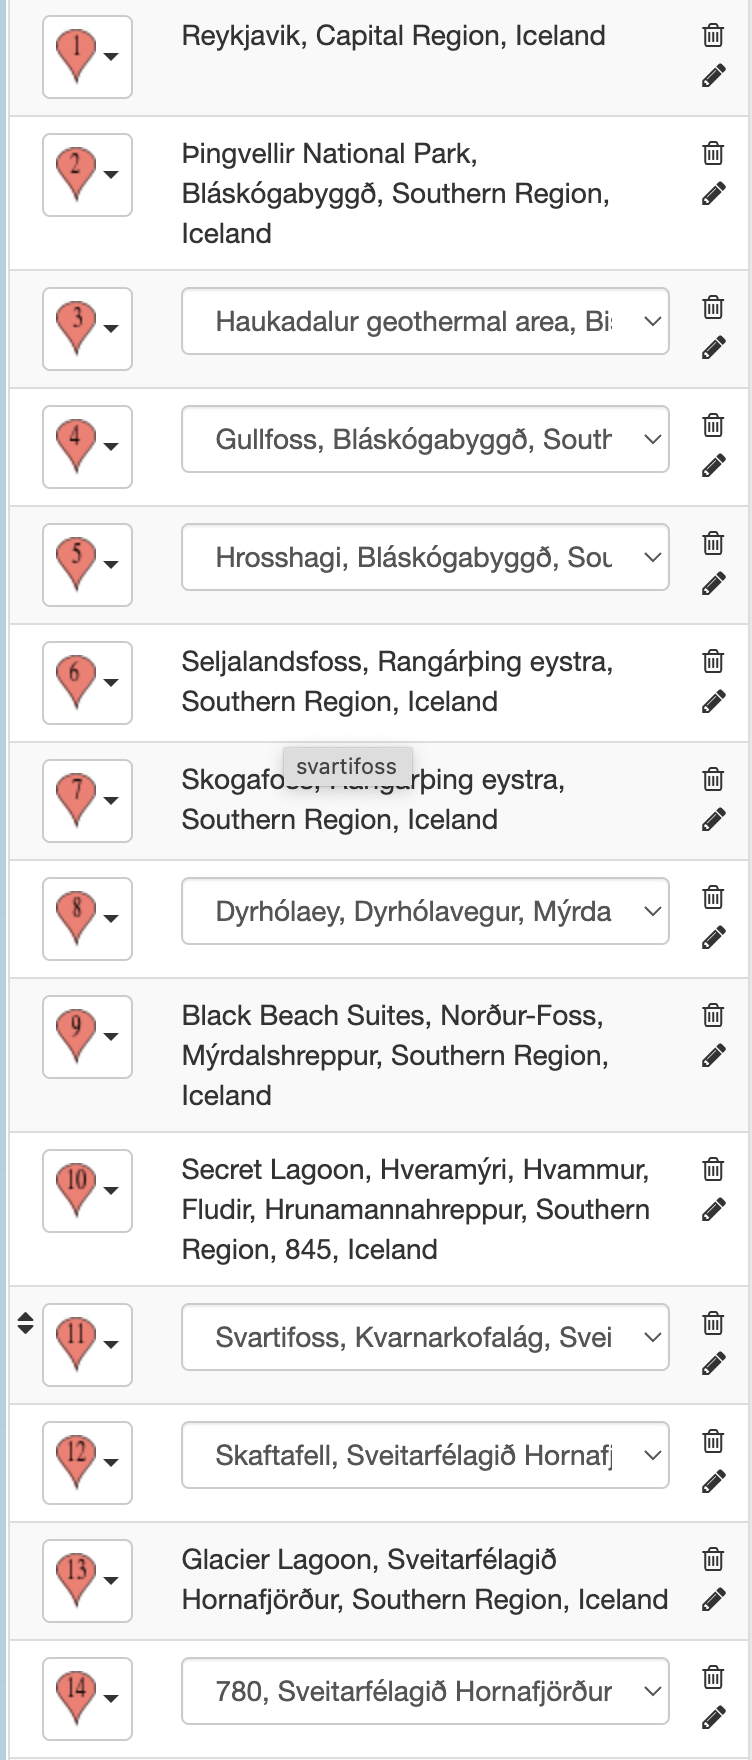The width and height of the screenshot is (752, 1760).
Task: Select the Secret Lagoon address text
Action: coord(416,1209)
